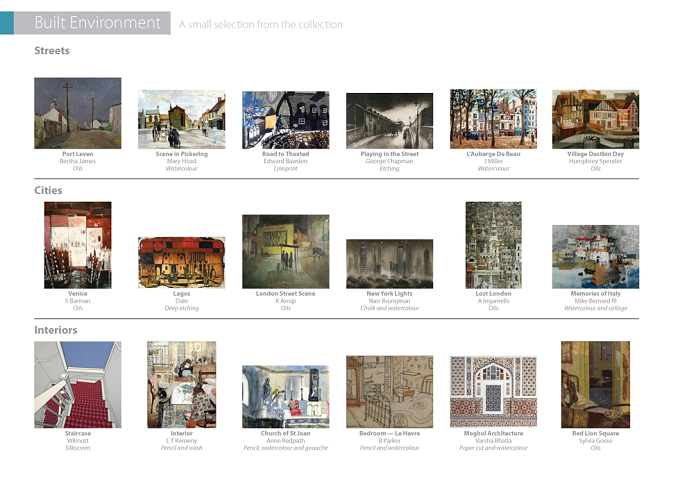
Task: Click the 'L'Auberge De Beau' caption title
Action: coord(494,154)
